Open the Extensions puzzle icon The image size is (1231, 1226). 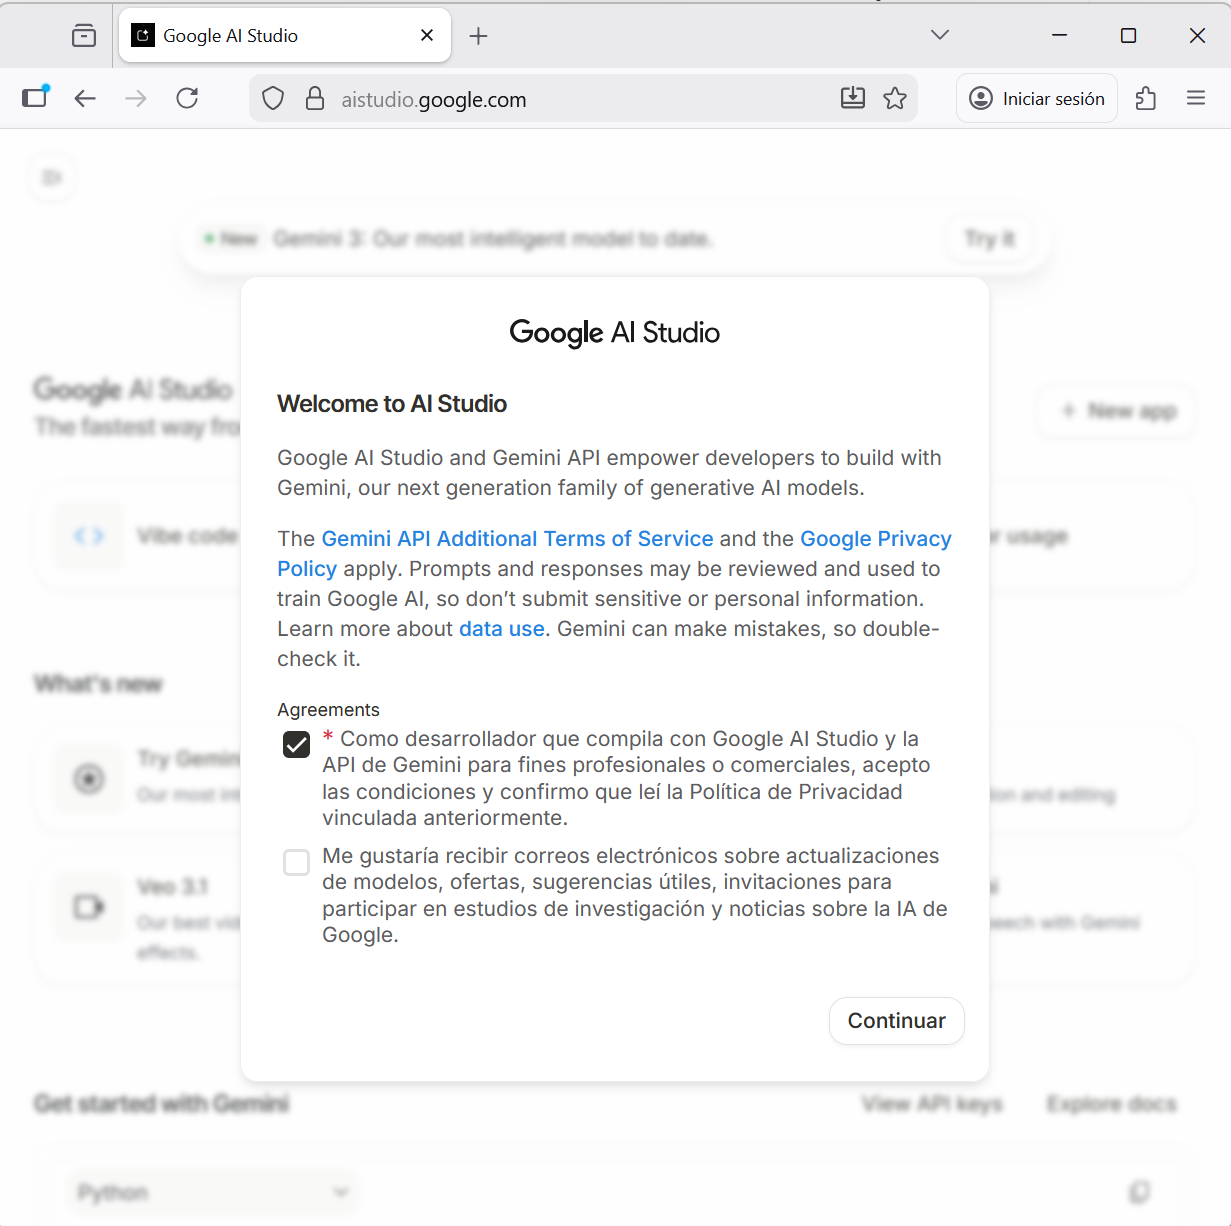coord(1146,98)
